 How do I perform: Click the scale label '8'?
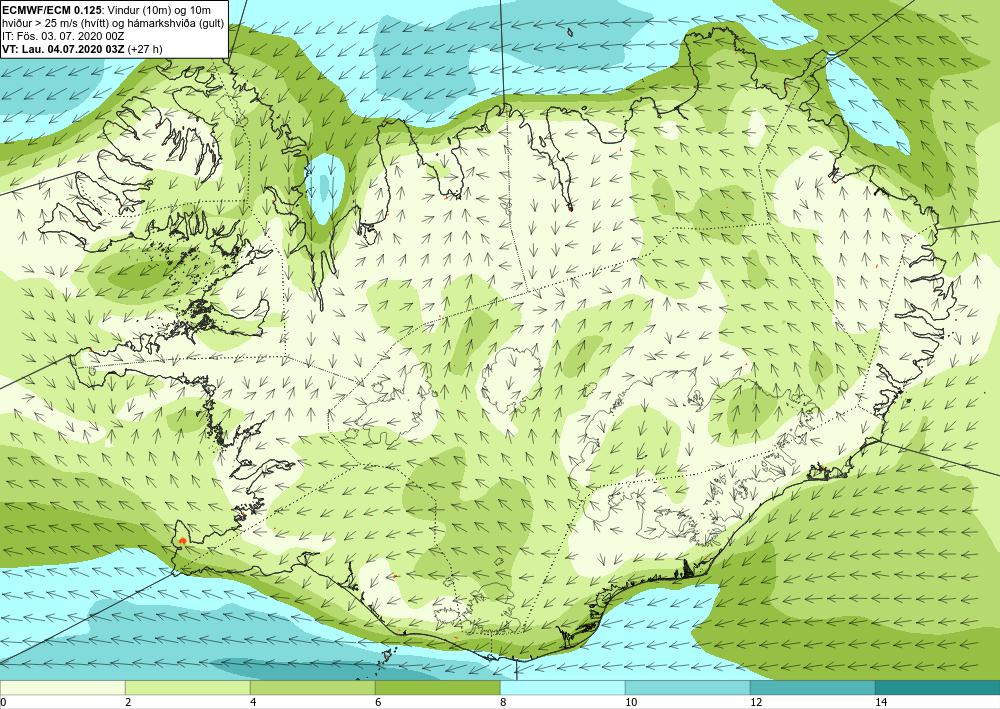[503, 703]
